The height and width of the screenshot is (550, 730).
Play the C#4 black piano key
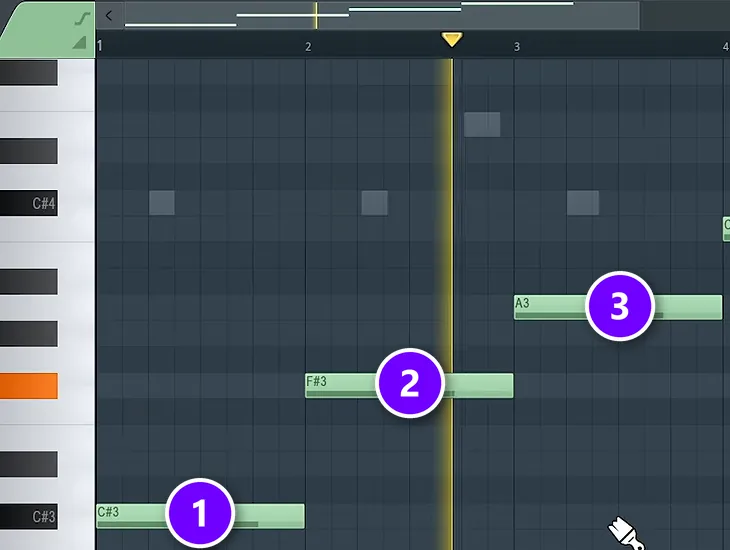click(29, 203)
